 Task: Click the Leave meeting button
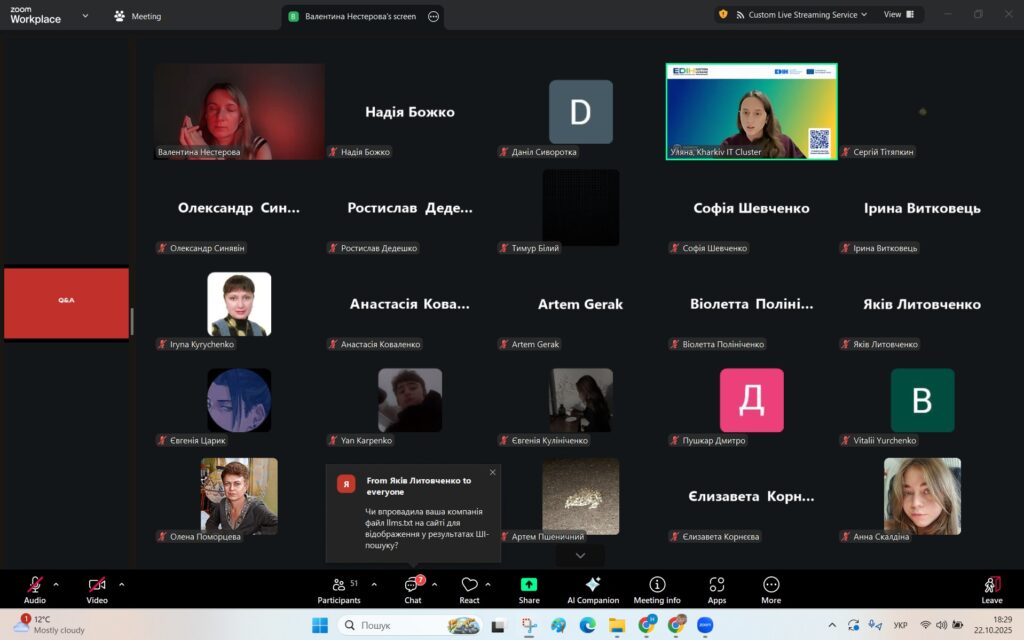[x=991, y=588]
